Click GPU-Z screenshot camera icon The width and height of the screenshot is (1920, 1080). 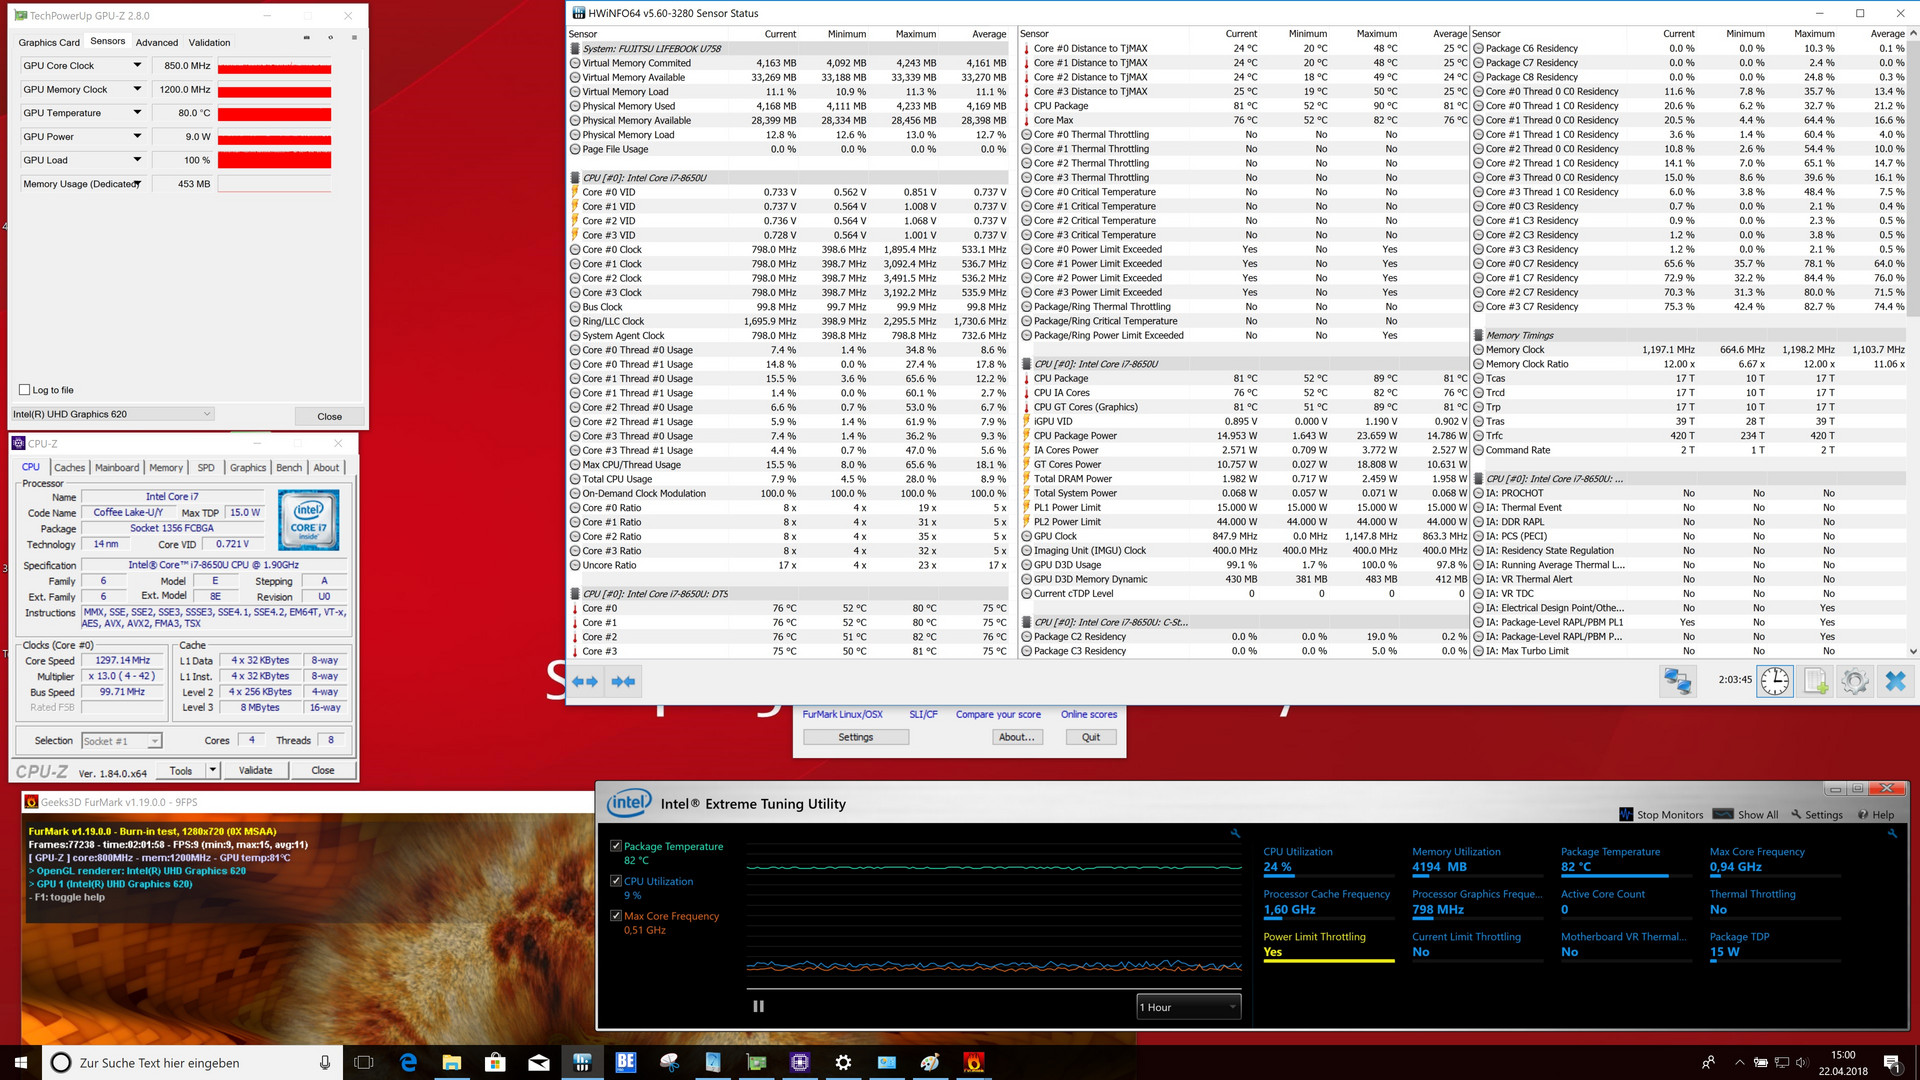(x=306, y=38)
